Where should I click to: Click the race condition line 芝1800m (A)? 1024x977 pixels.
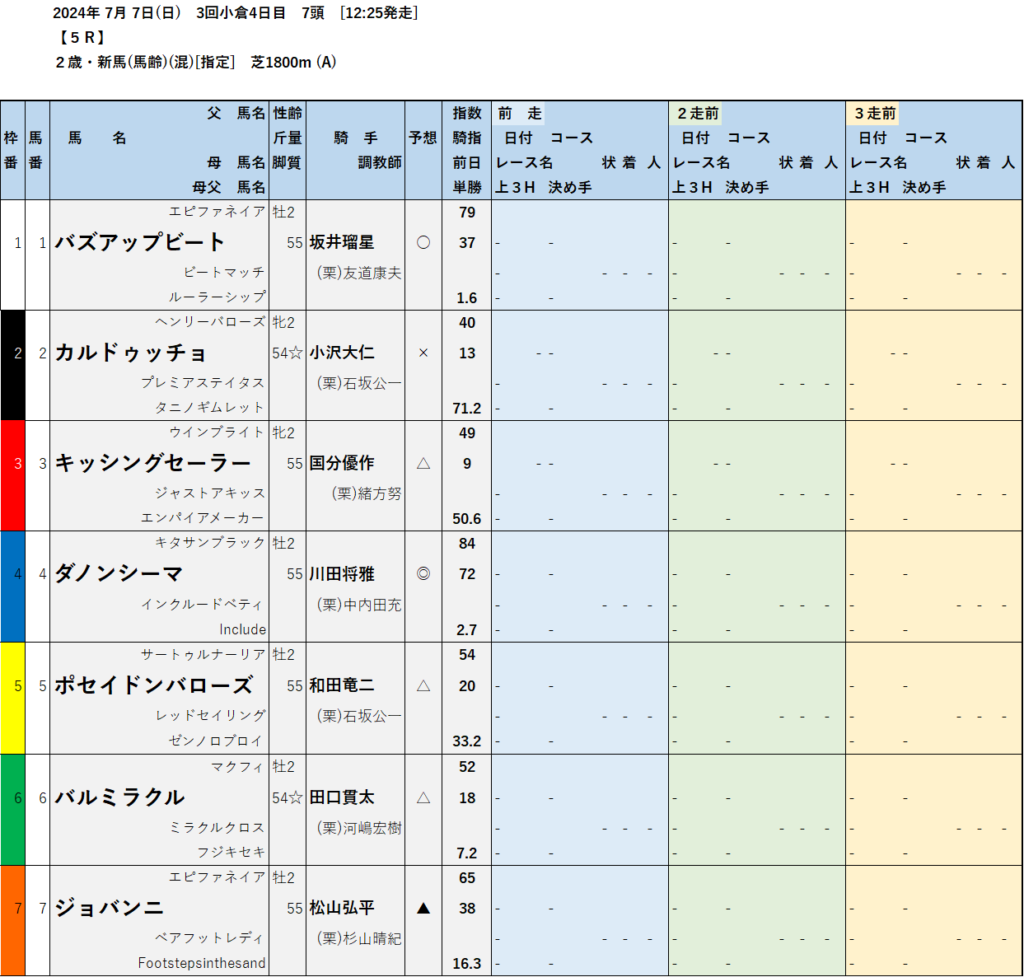click(294, 62)
